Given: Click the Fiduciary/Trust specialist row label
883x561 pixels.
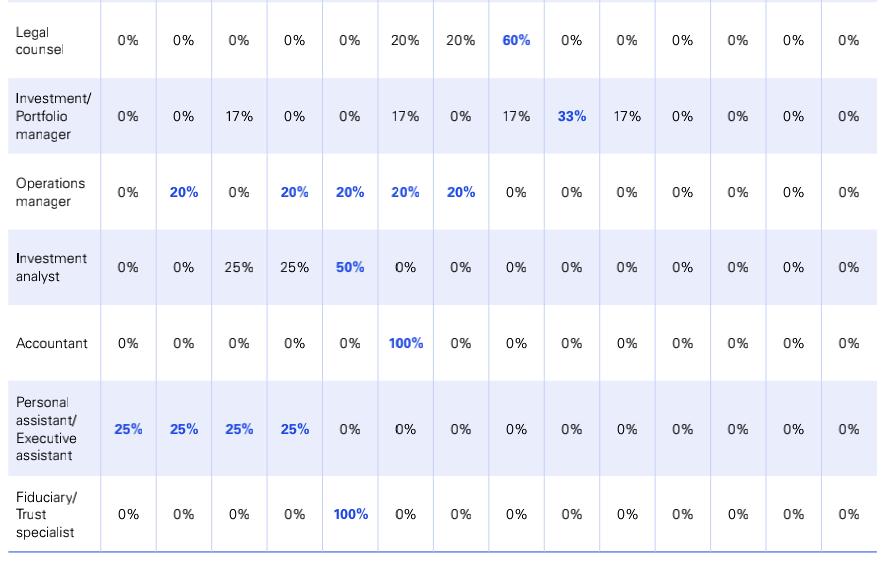Looking at the screenshot, I should 46,514.
